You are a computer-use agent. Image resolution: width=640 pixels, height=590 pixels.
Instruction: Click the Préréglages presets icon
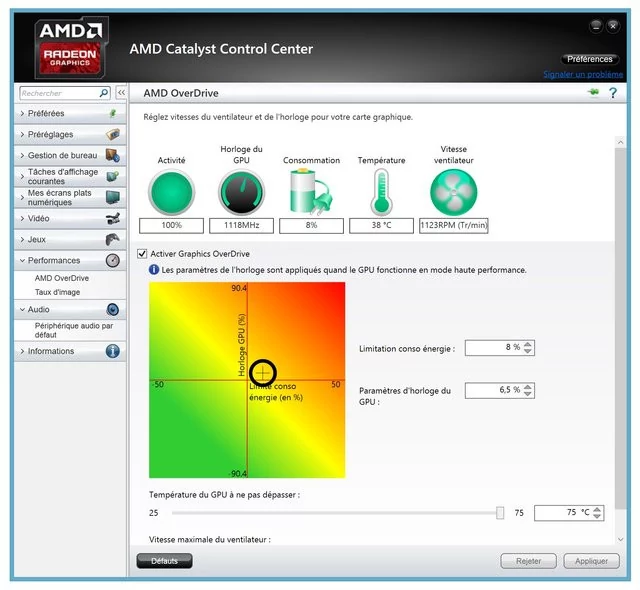click(x=113, y=134)
